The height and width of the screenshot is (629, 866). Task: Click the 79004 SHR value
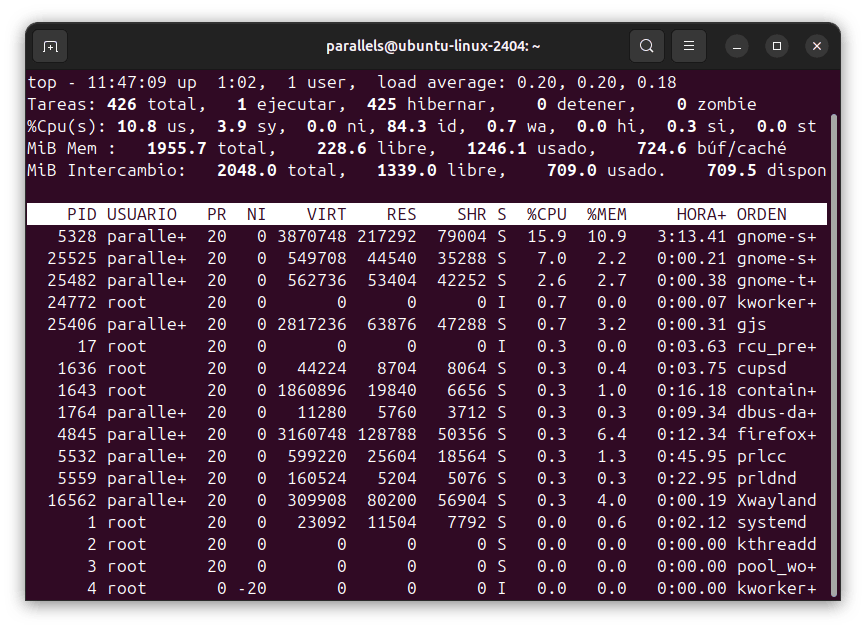(x=462, y=236)
